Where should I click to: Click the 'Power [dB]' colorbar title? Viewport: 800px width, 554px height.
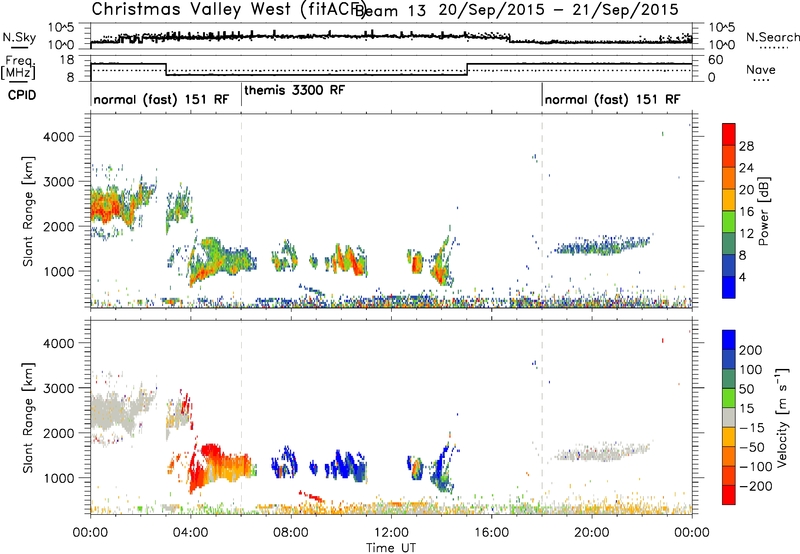764,211
